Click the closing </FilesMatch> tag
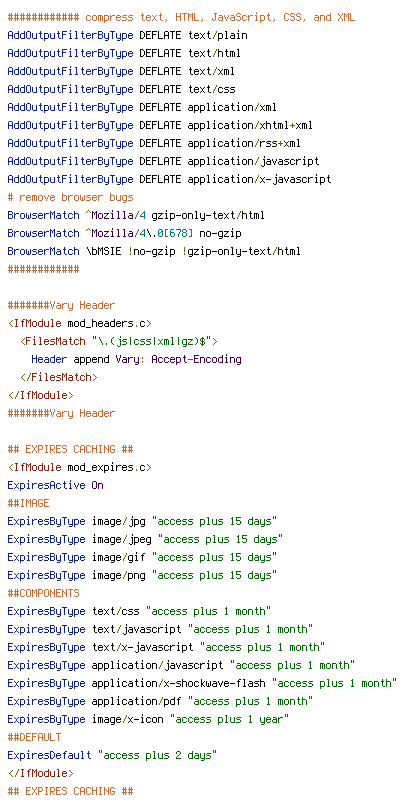This screenshot has height=808, width=406. [x=58, y=377]
